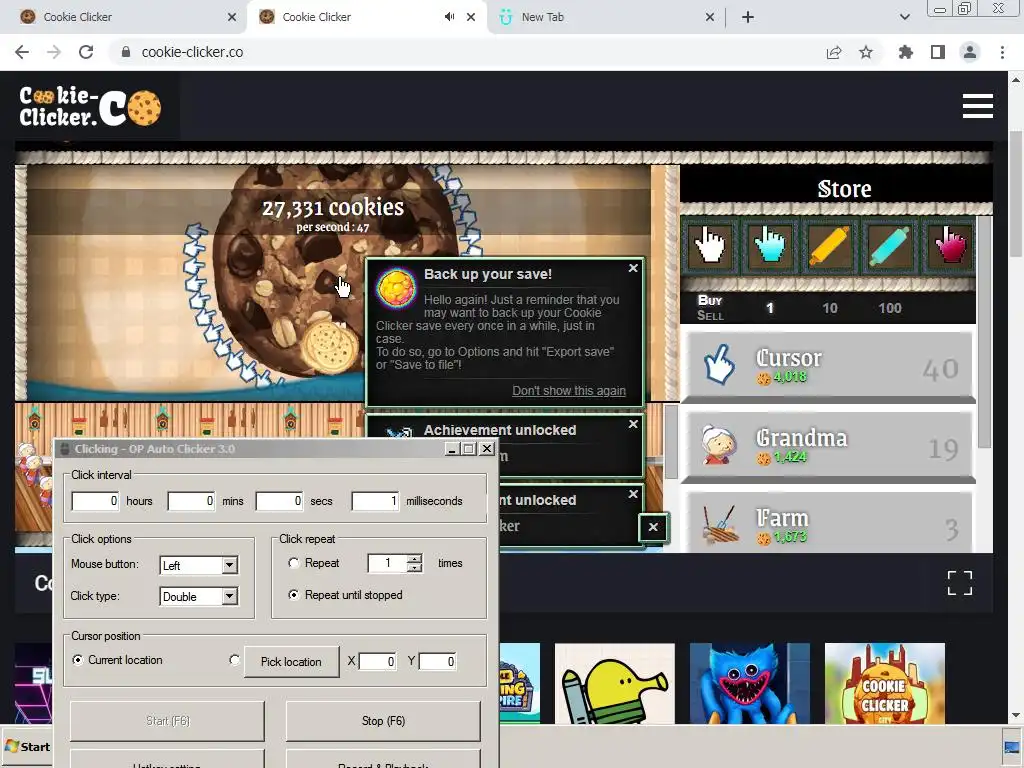Focus the hours interval input field
This screenshot has height=768, width=1024.
tap(95, 501)
